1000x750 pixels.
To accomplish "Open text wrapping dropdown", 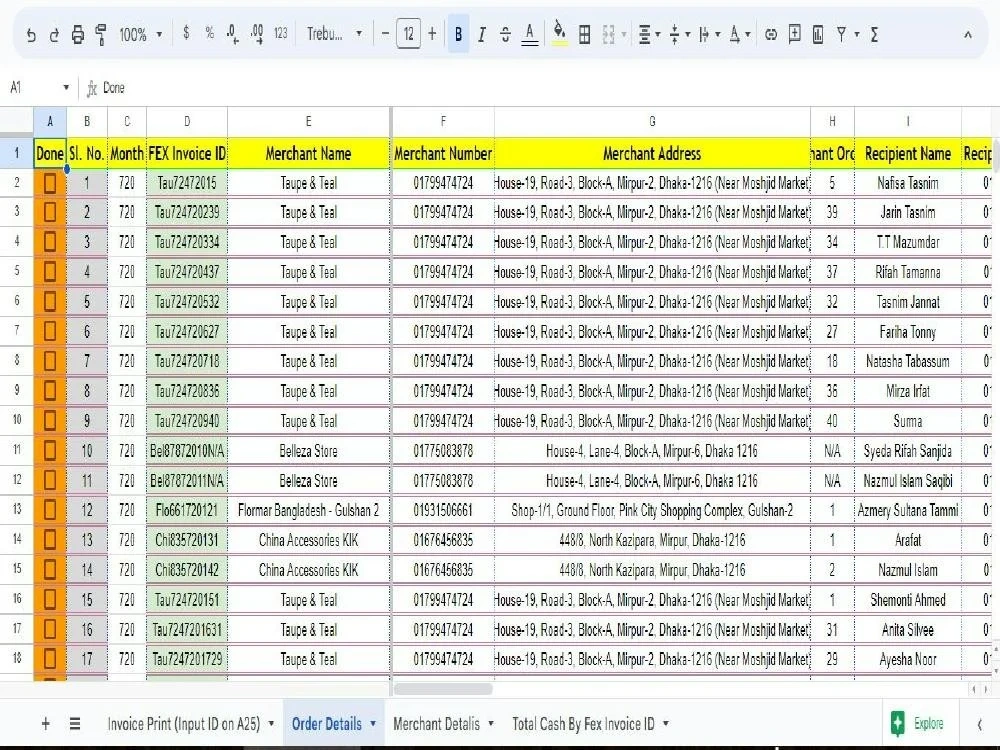I will coord(709,34).
